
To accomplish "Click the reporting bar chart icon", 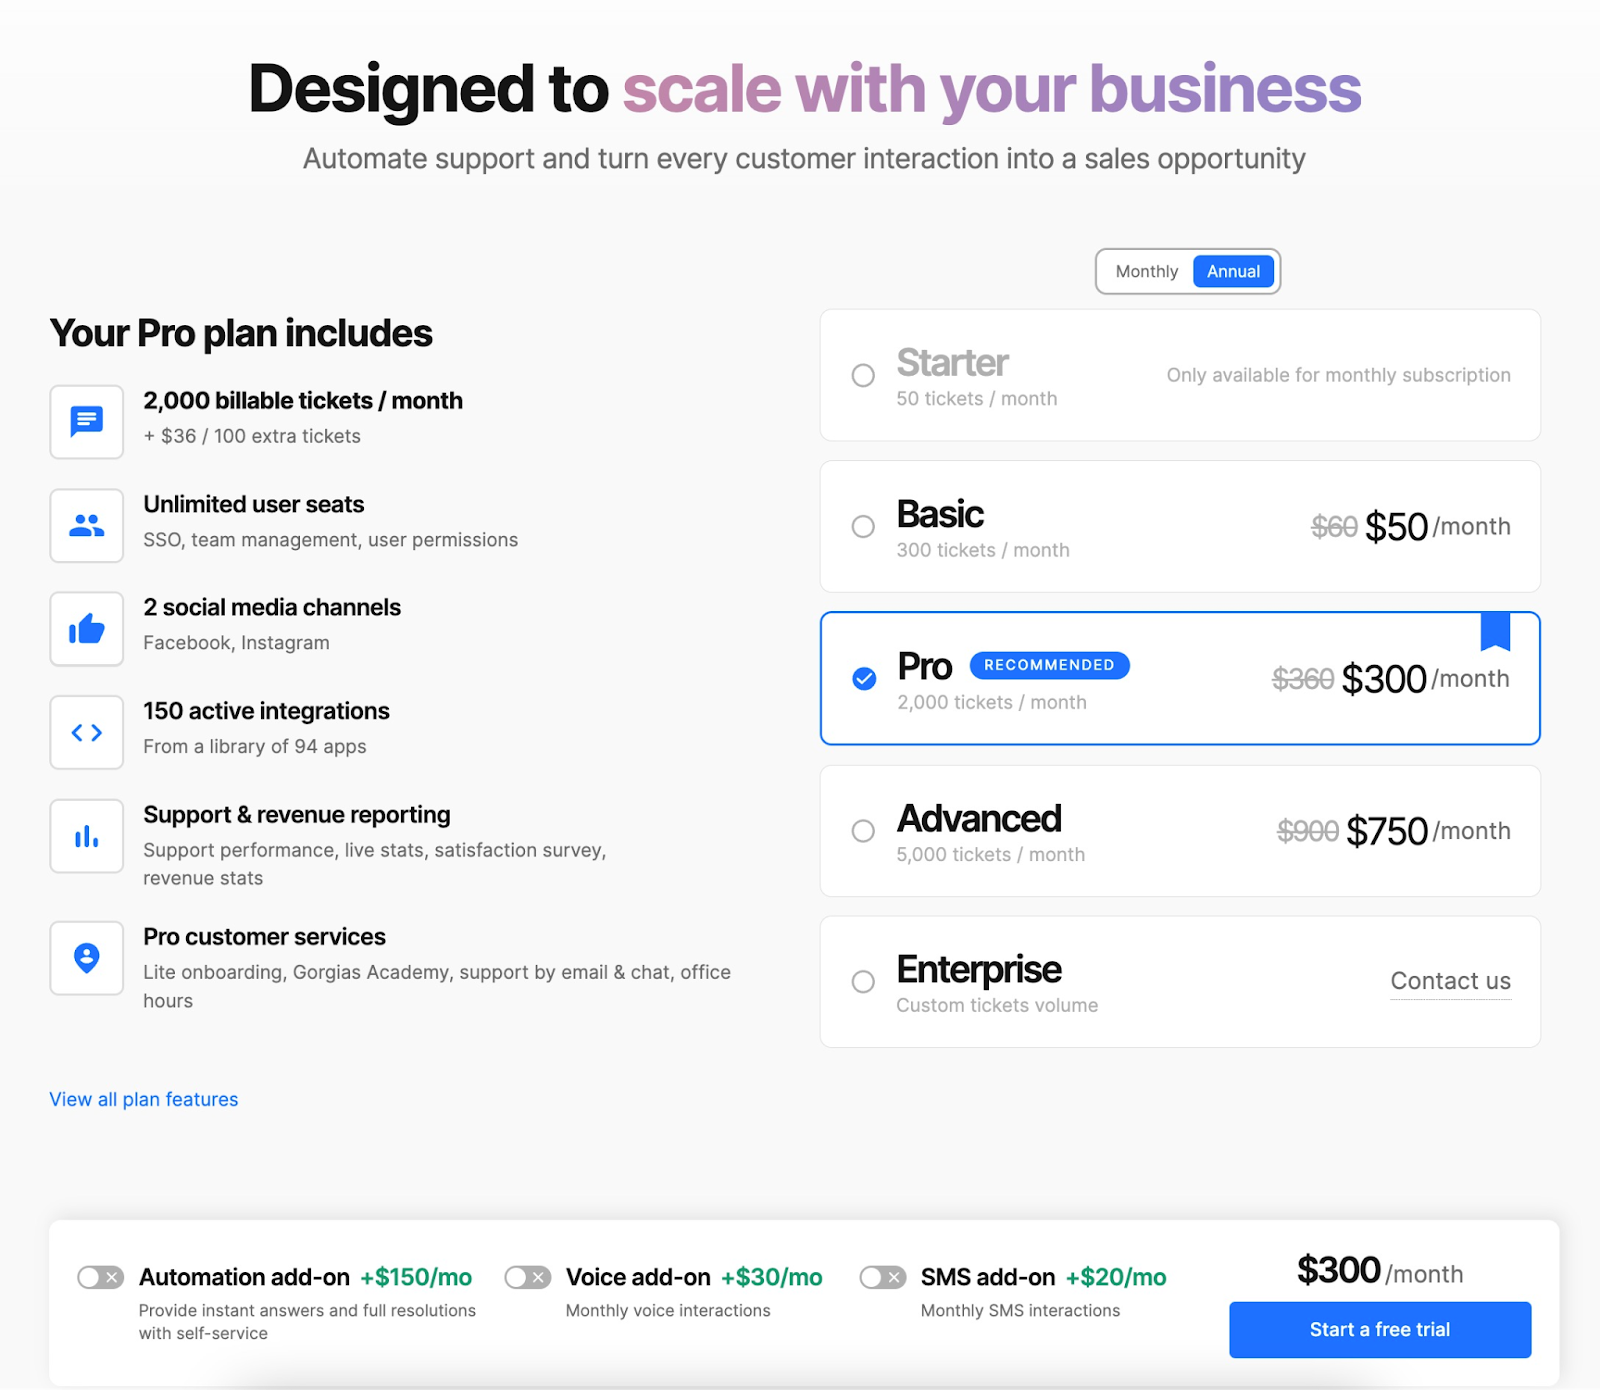I will (87, 836).
